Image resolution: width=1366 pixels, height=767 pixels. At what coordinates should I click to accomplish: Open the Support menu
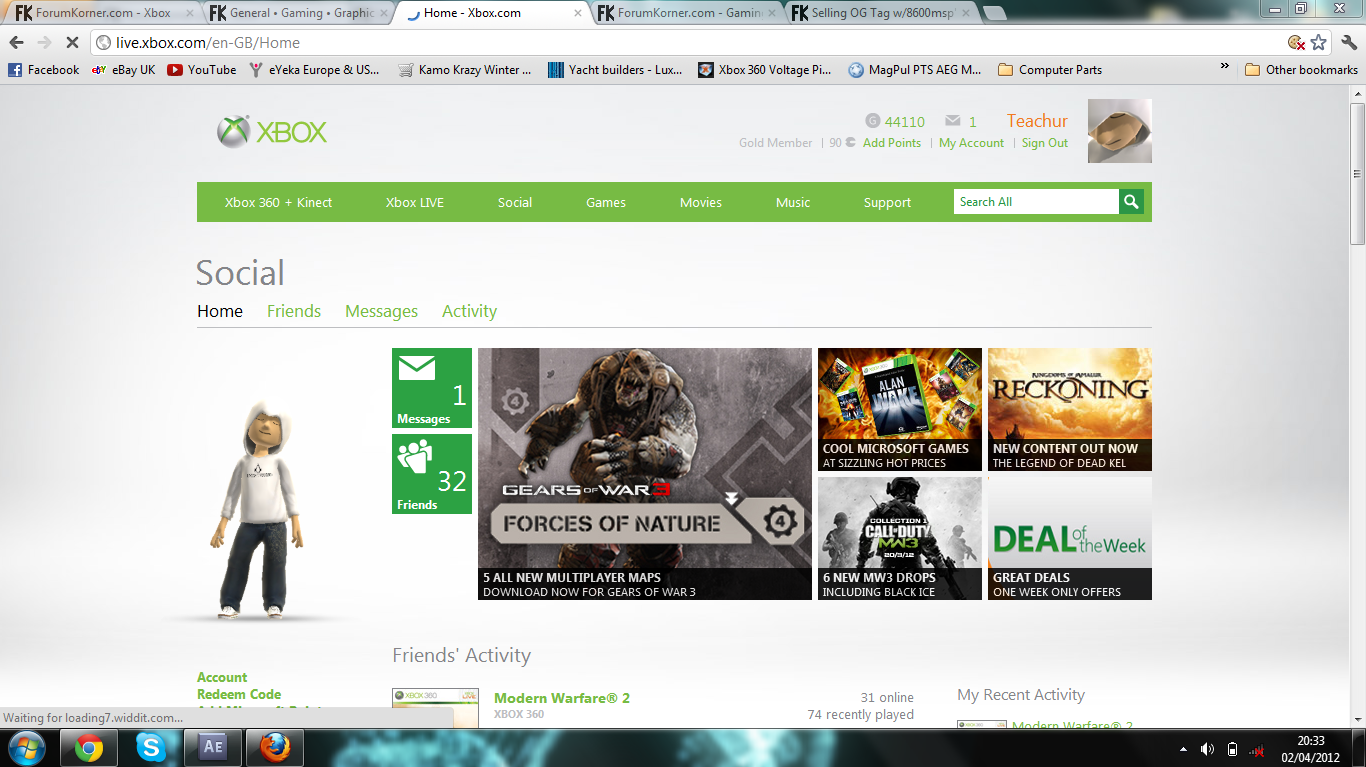tap(888, 202)
